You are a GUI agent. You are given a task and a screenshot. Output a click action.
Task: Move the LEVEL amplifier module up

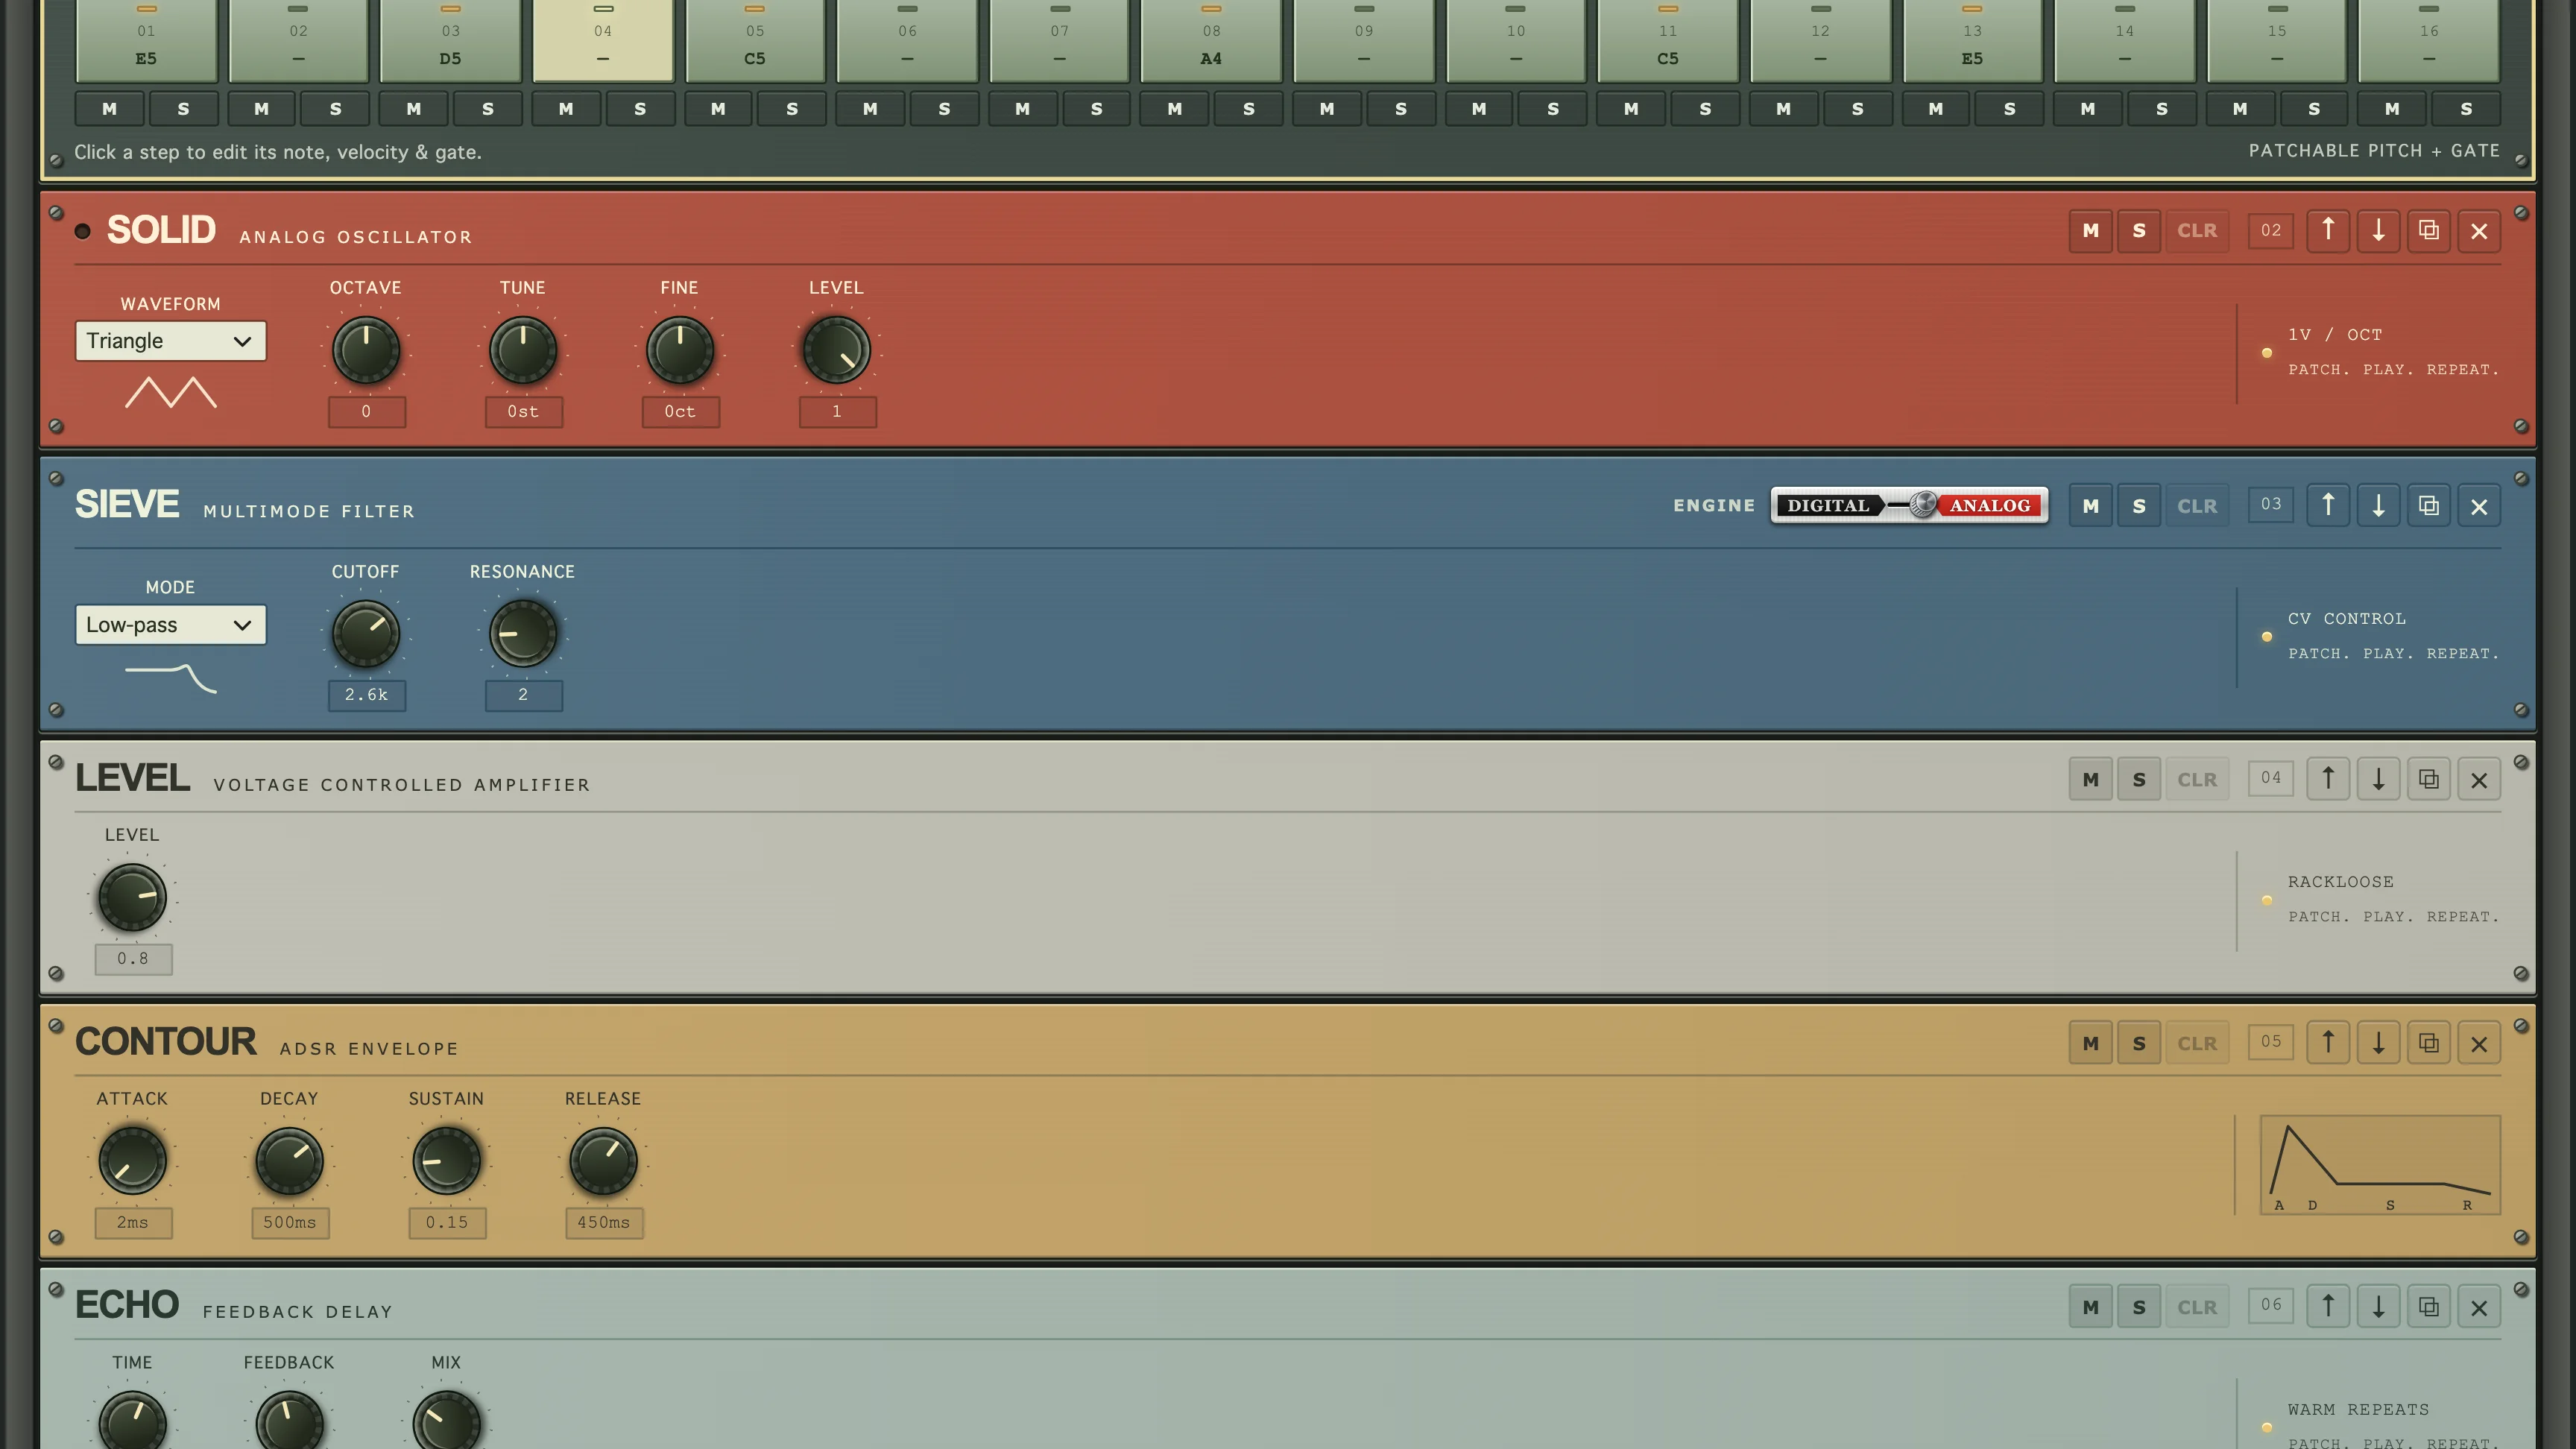(2328, 779)
